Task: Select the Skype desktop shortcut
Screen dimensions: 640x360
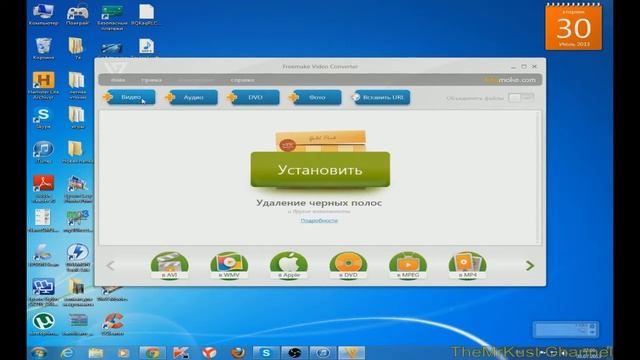Action: (x=43, y=118)
